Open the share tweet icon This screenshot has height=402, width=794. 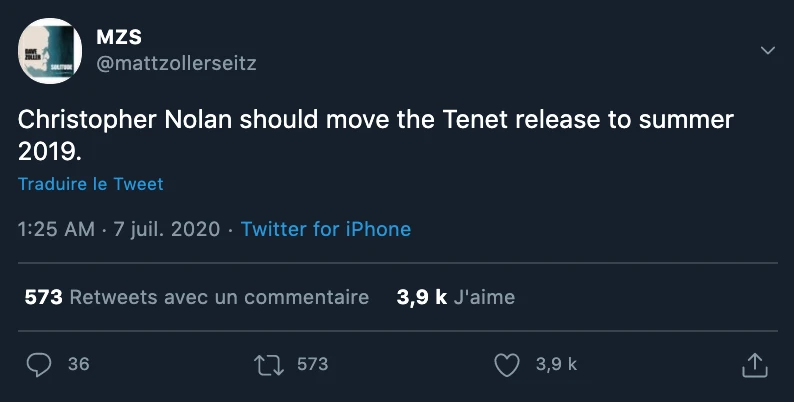point(754,365)
